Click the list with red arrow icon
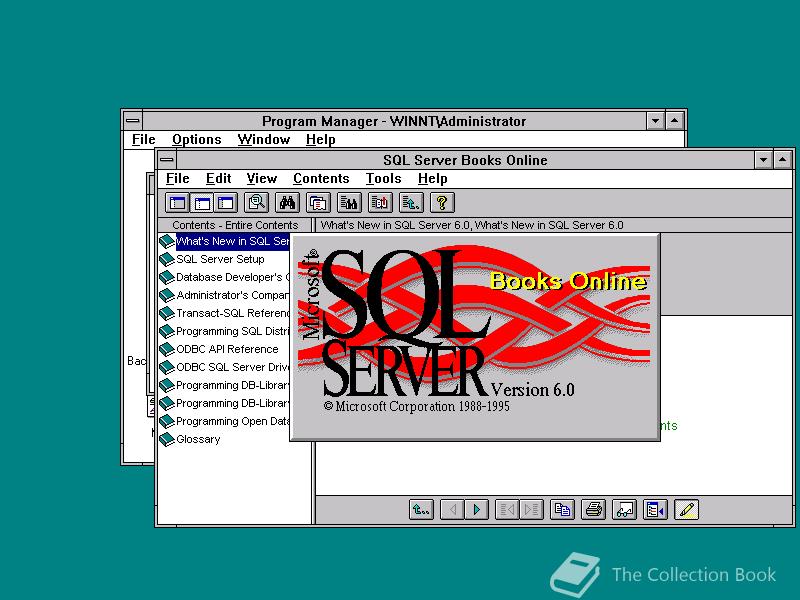800x600 pixels. (x=380, y=203)
